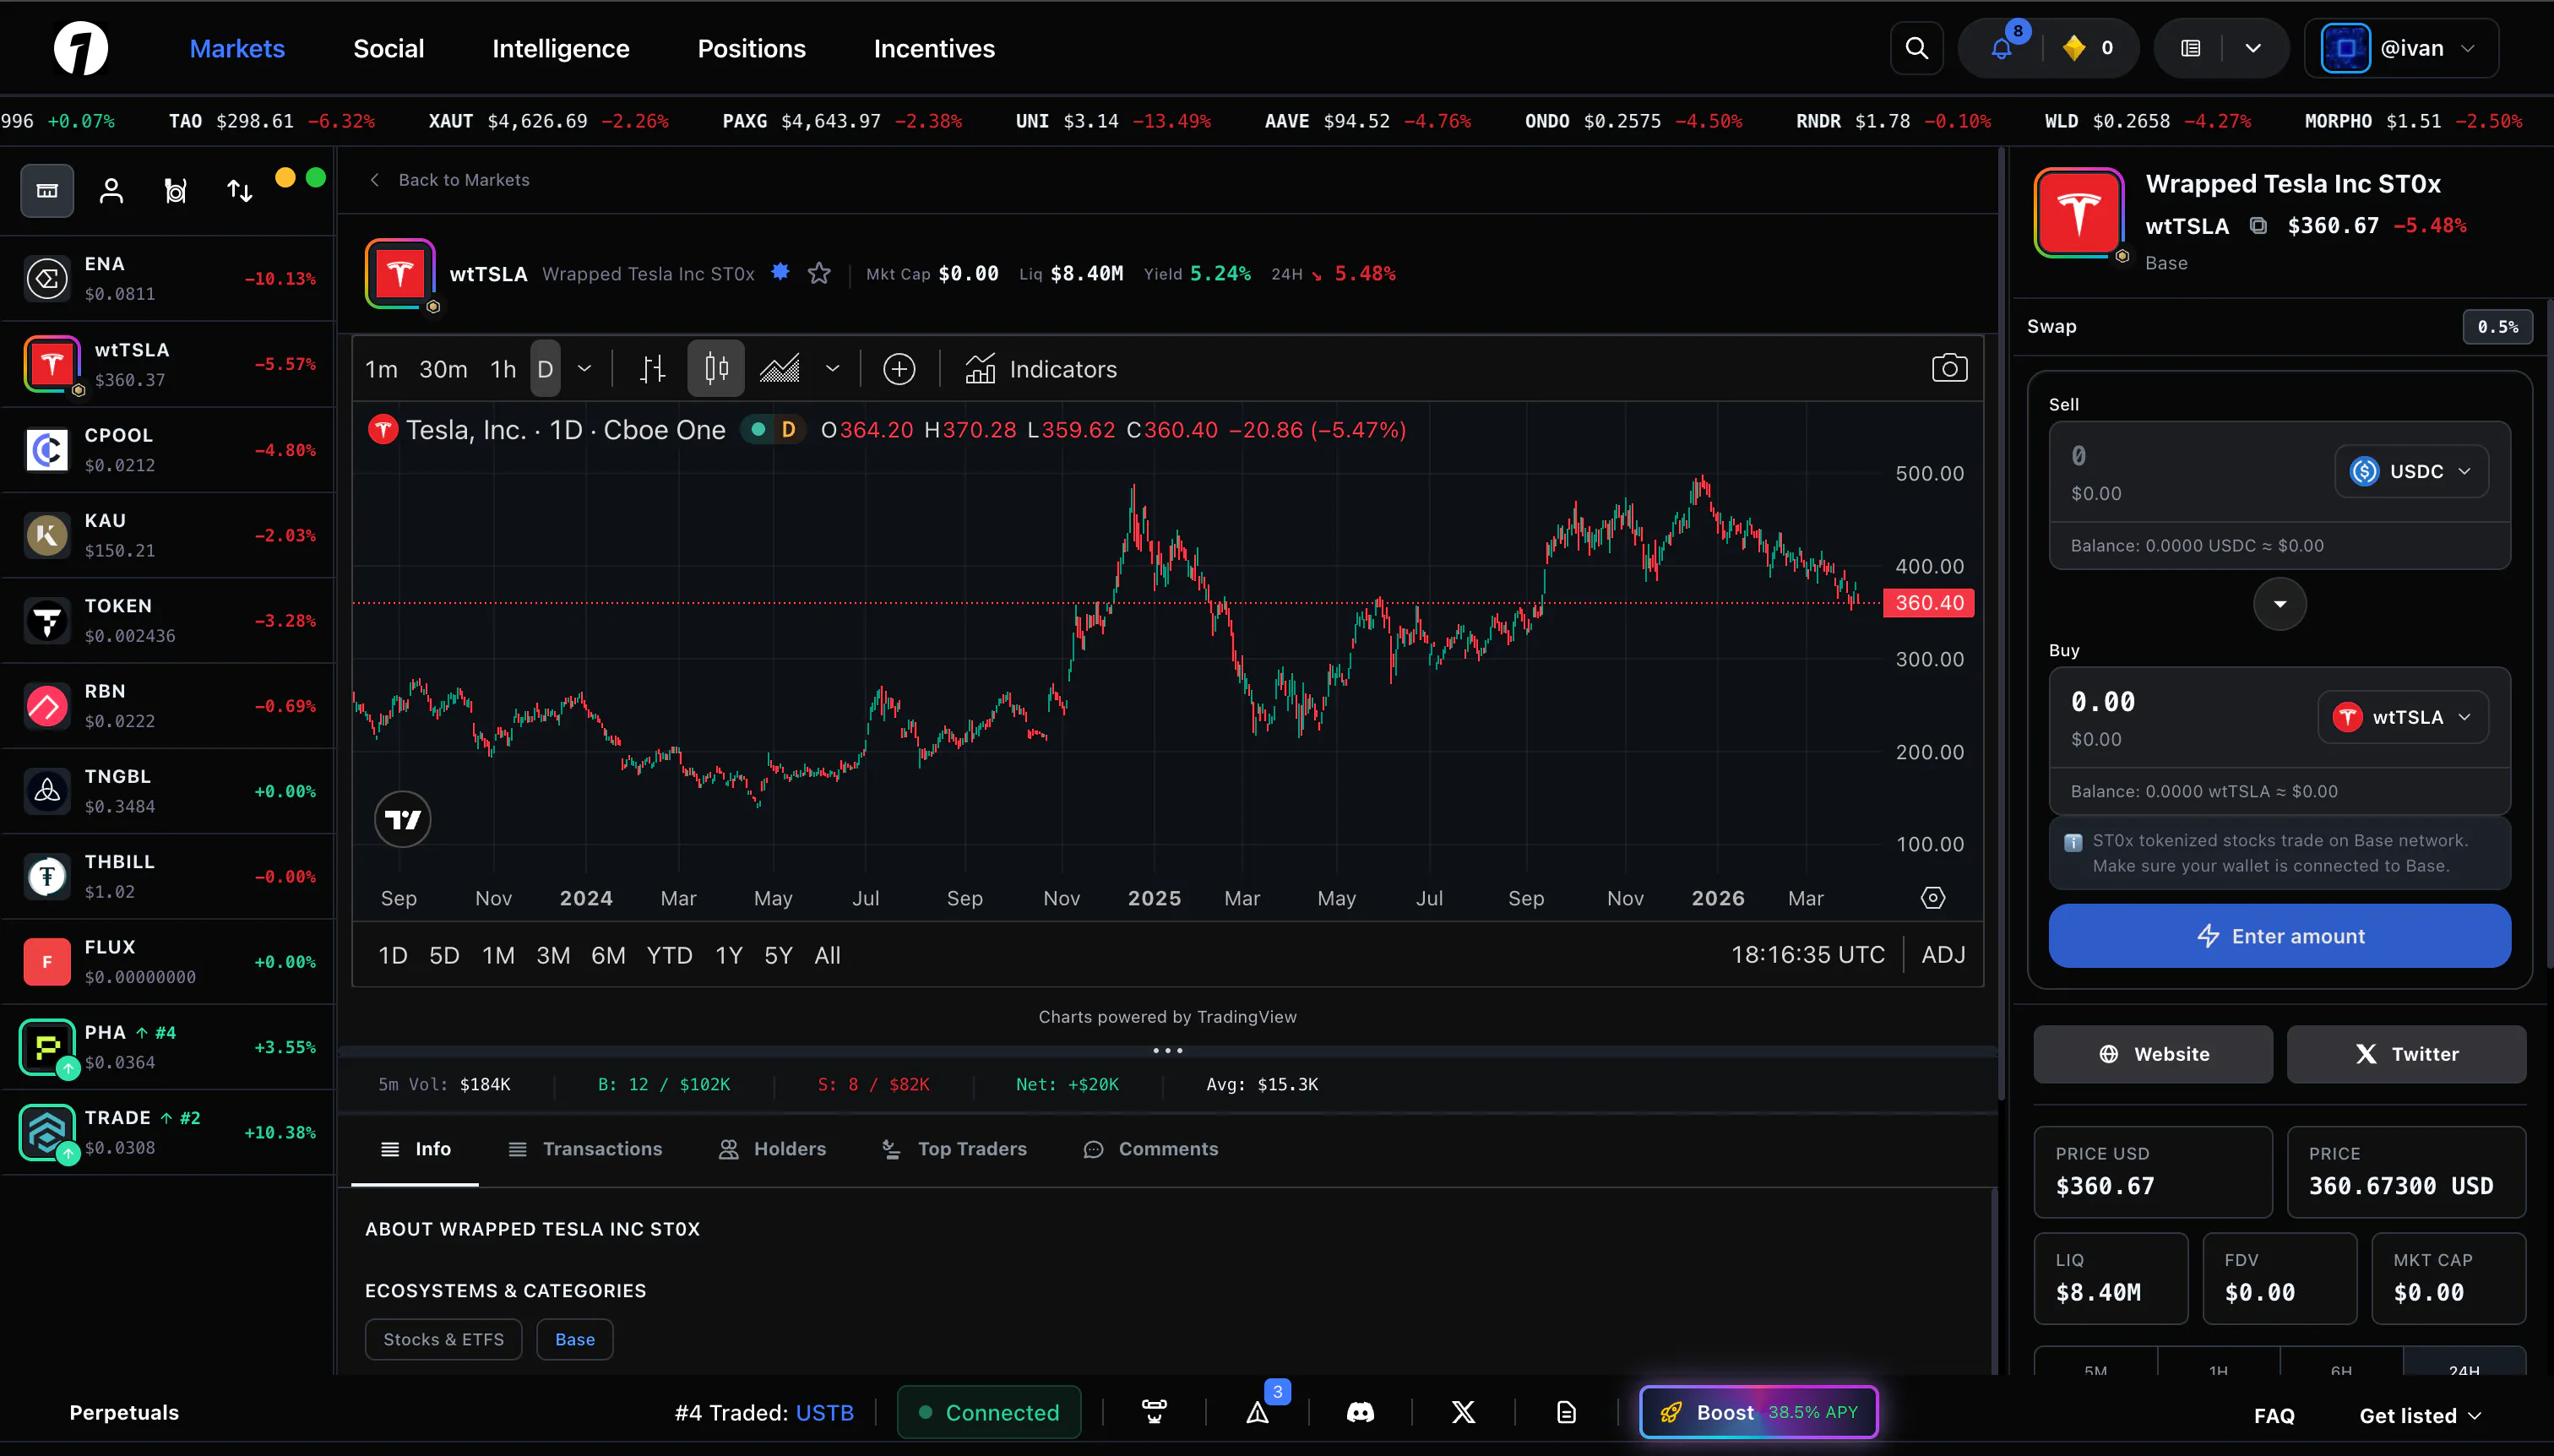This screenshot has width=2554, height=1456.
Task: Click the three-dot chart panel handle
Action: point(1167,1051)
